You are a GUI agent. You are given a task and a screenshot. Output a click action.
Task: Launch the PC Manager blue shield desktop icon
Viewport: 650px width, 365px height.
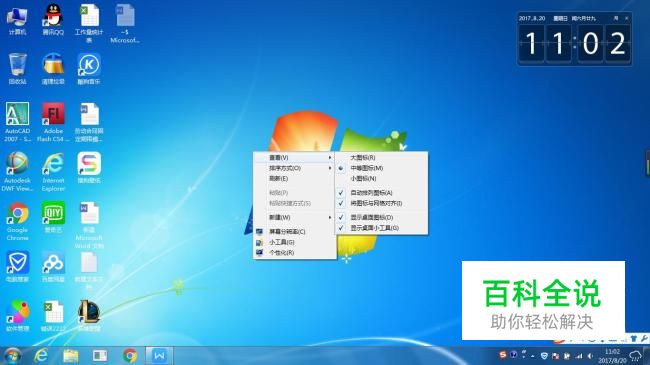coord(17,267)
